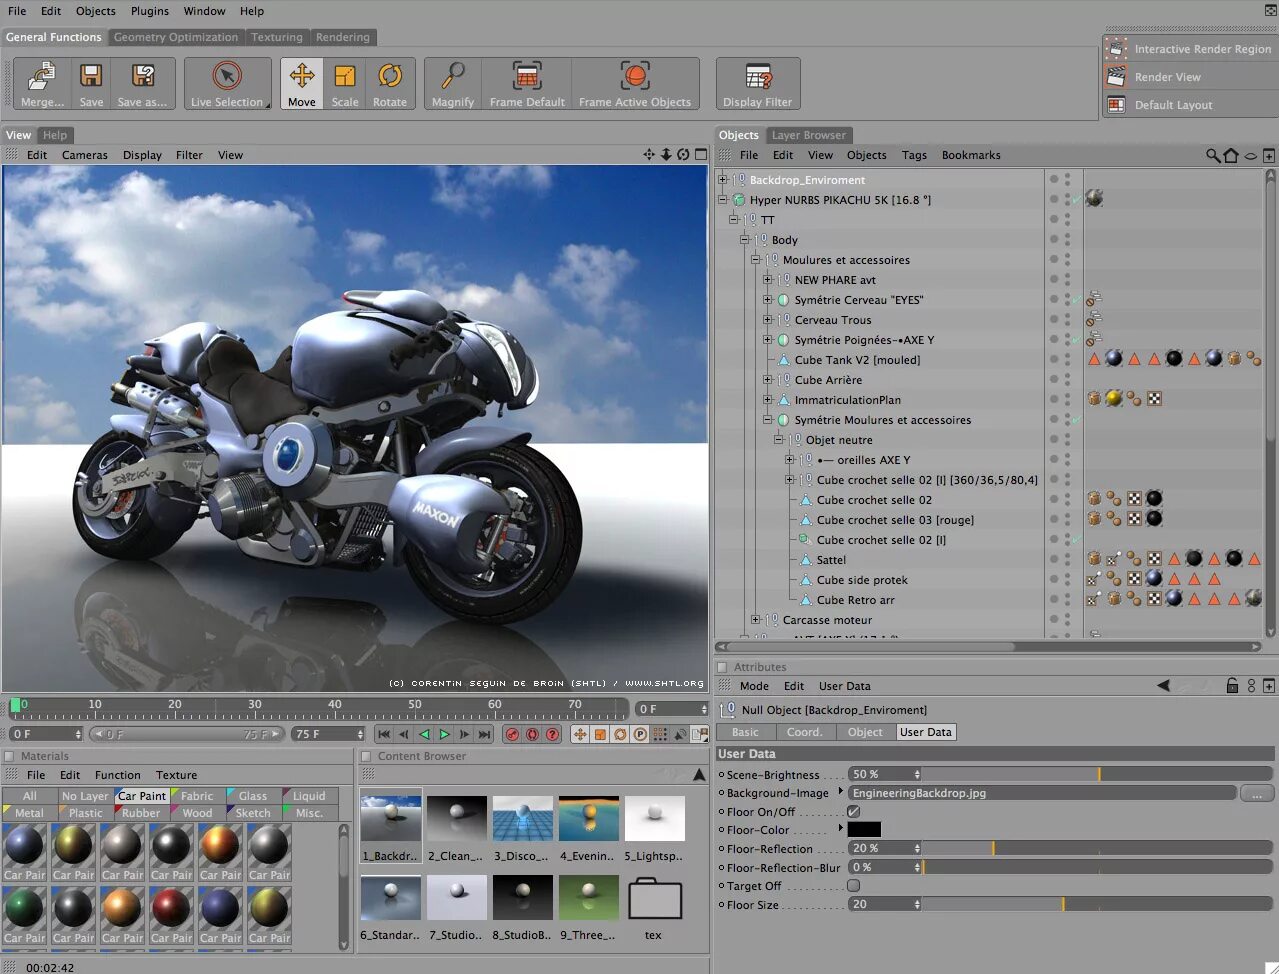Click the Glass material filter button

253,796
